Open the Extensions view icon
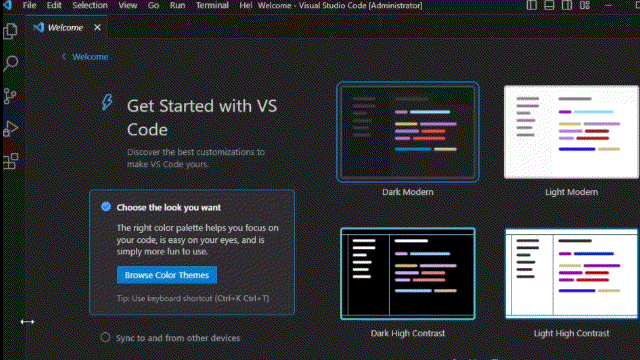 coord(11,161)
